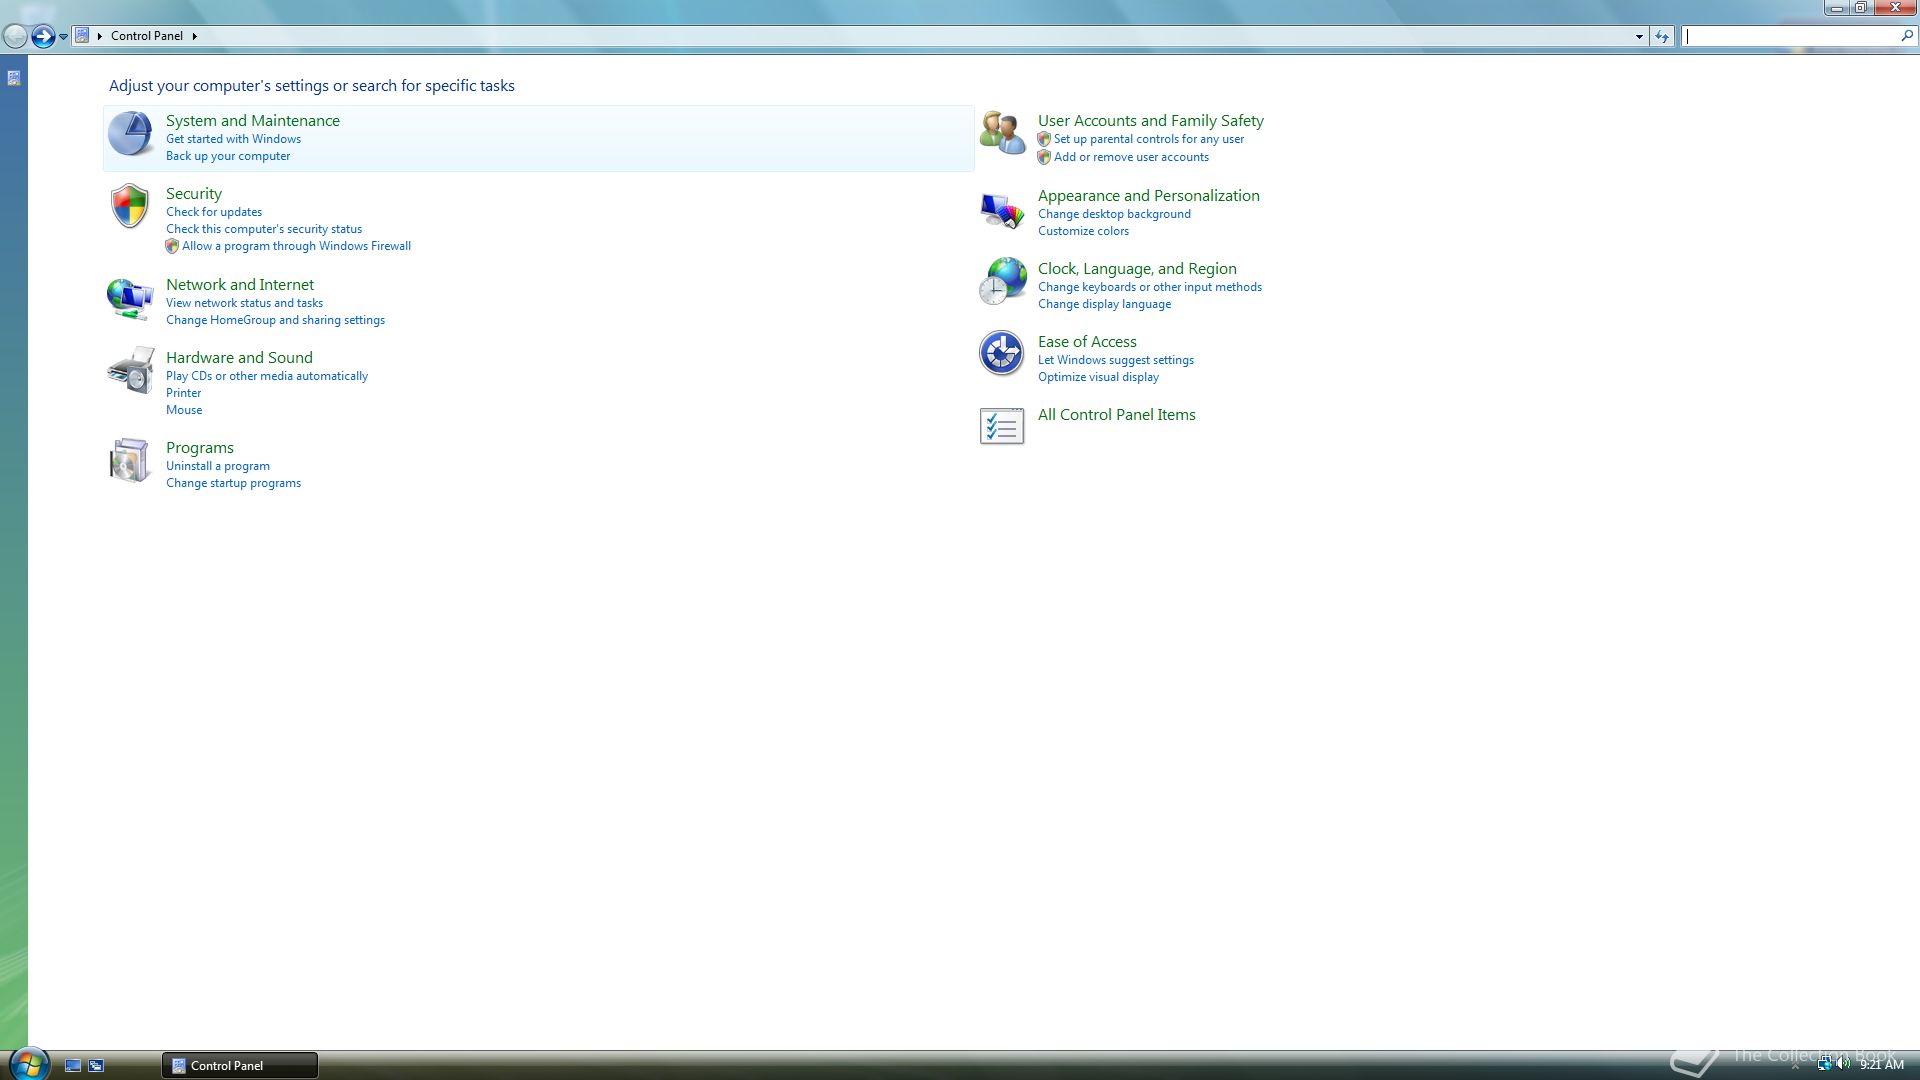Click Change startup programs
Screen dimensions: 1920x1080
pyautogui.click(x=233, y=483)
